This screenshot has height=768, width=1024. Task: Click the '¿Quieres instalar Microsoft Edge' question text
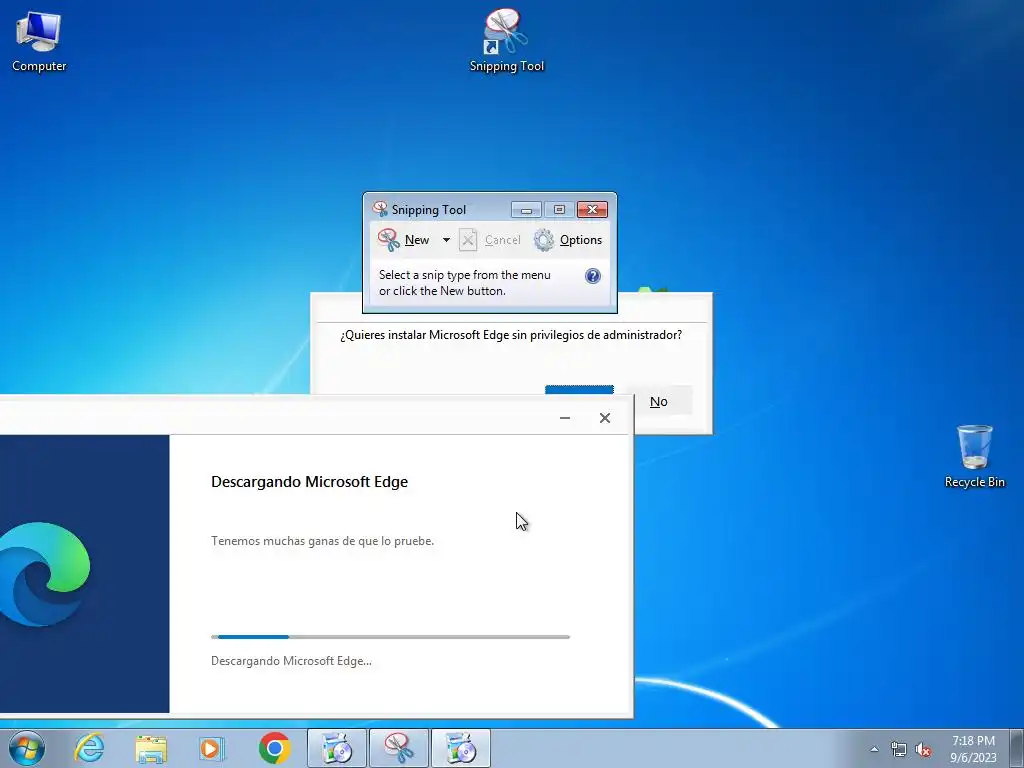511,335
